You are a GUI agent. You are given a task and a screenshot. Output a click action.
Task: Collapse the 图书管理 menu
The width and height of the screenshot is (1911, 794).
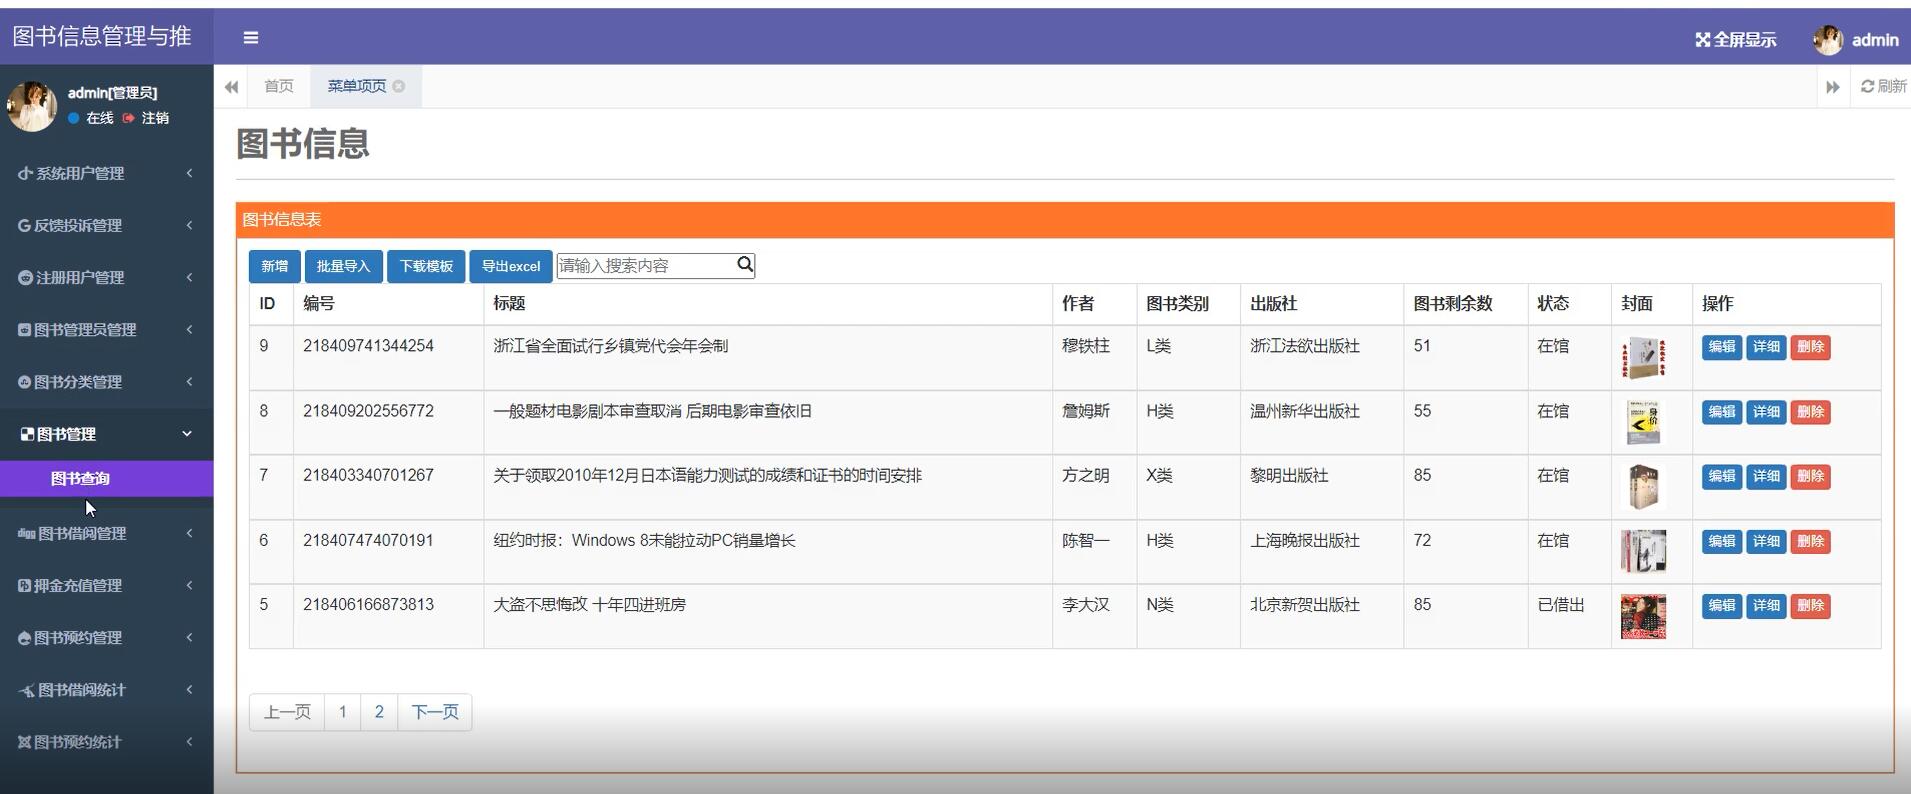106,434
